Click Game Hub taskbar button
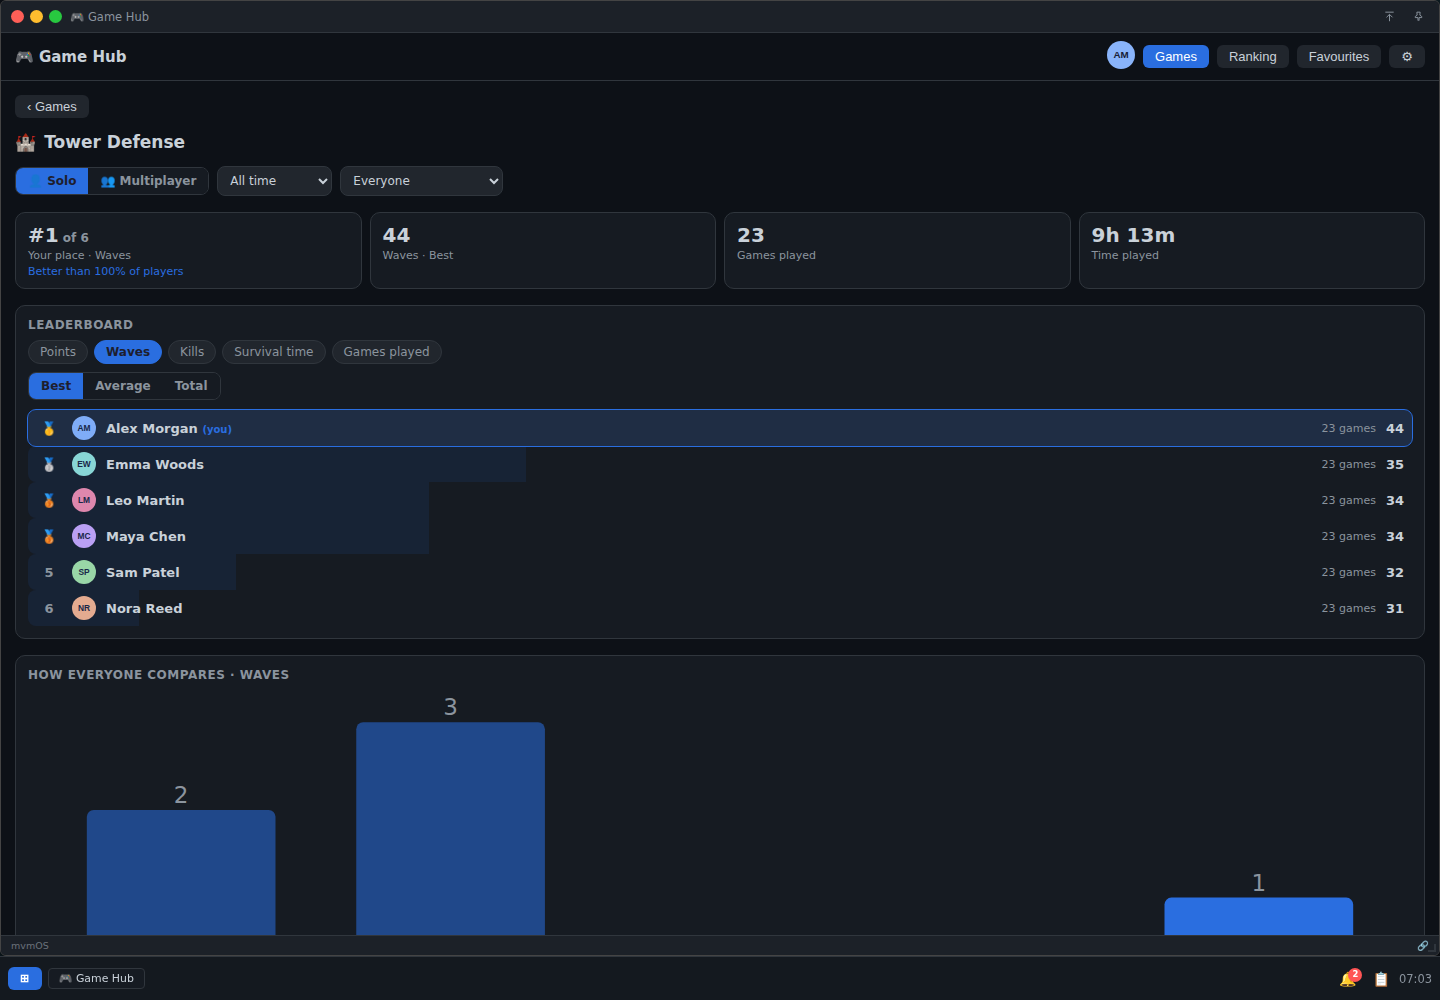Screen dimensions: 1440x1000 (96, 978)
